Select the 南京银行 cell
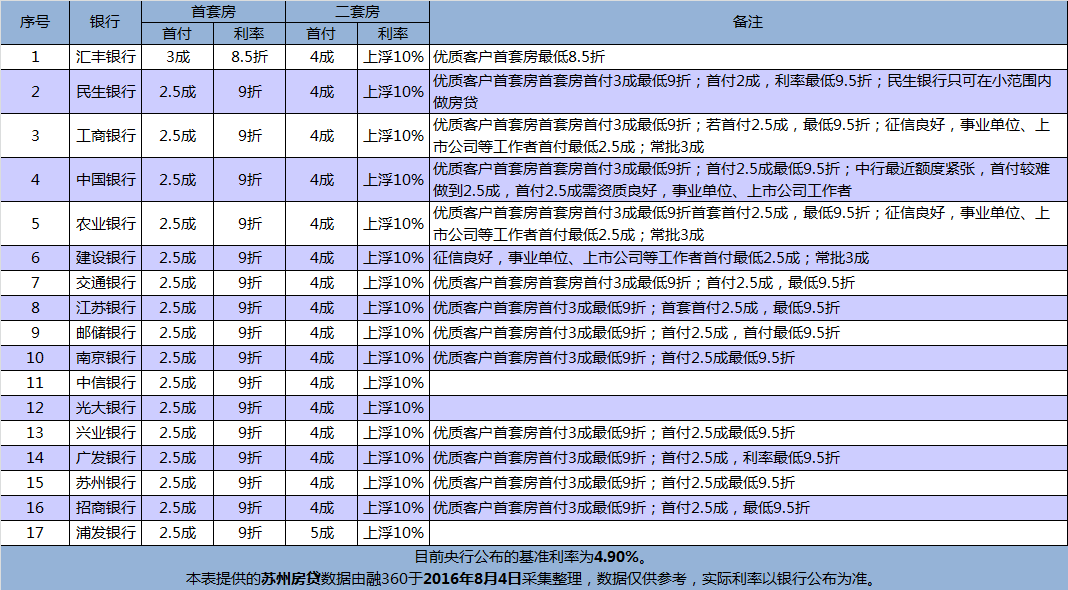The width and height of the screenshot is (1068, 590). pos(106,358)
